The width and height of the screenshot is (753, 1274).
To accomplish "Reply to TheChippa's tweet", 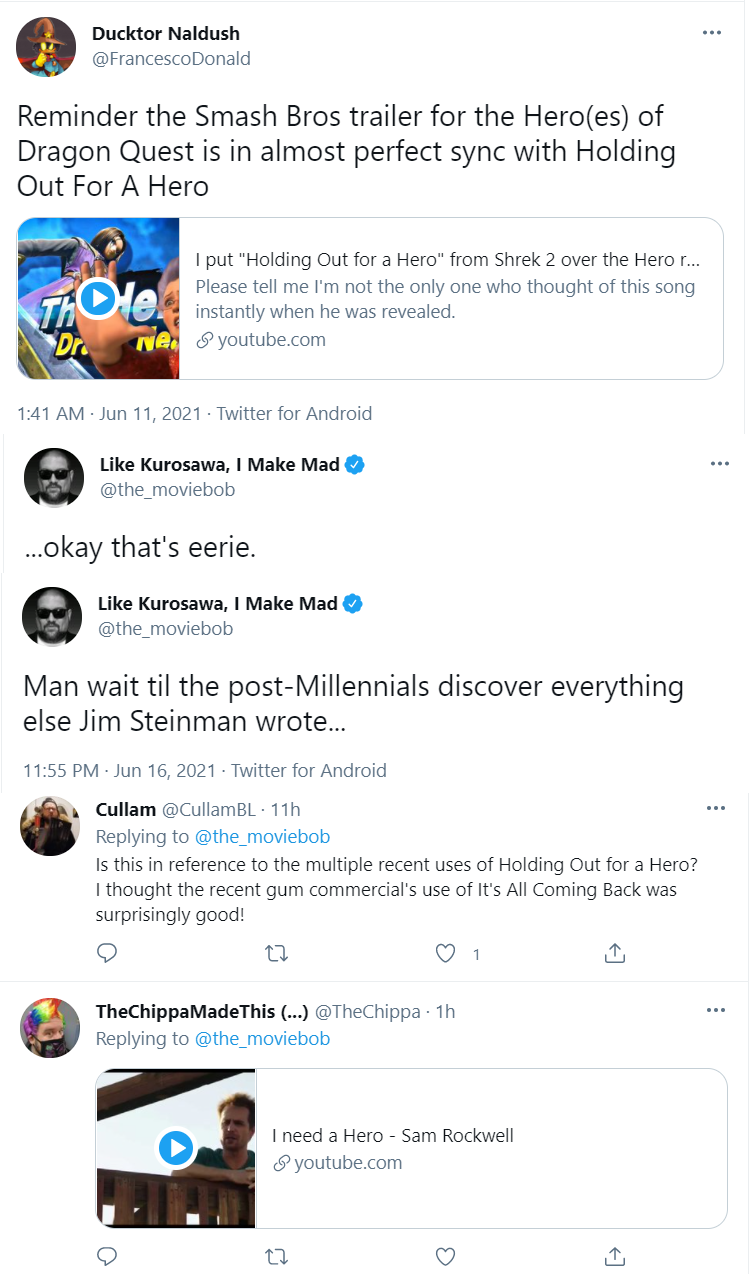I will [x=107, y=1255].
